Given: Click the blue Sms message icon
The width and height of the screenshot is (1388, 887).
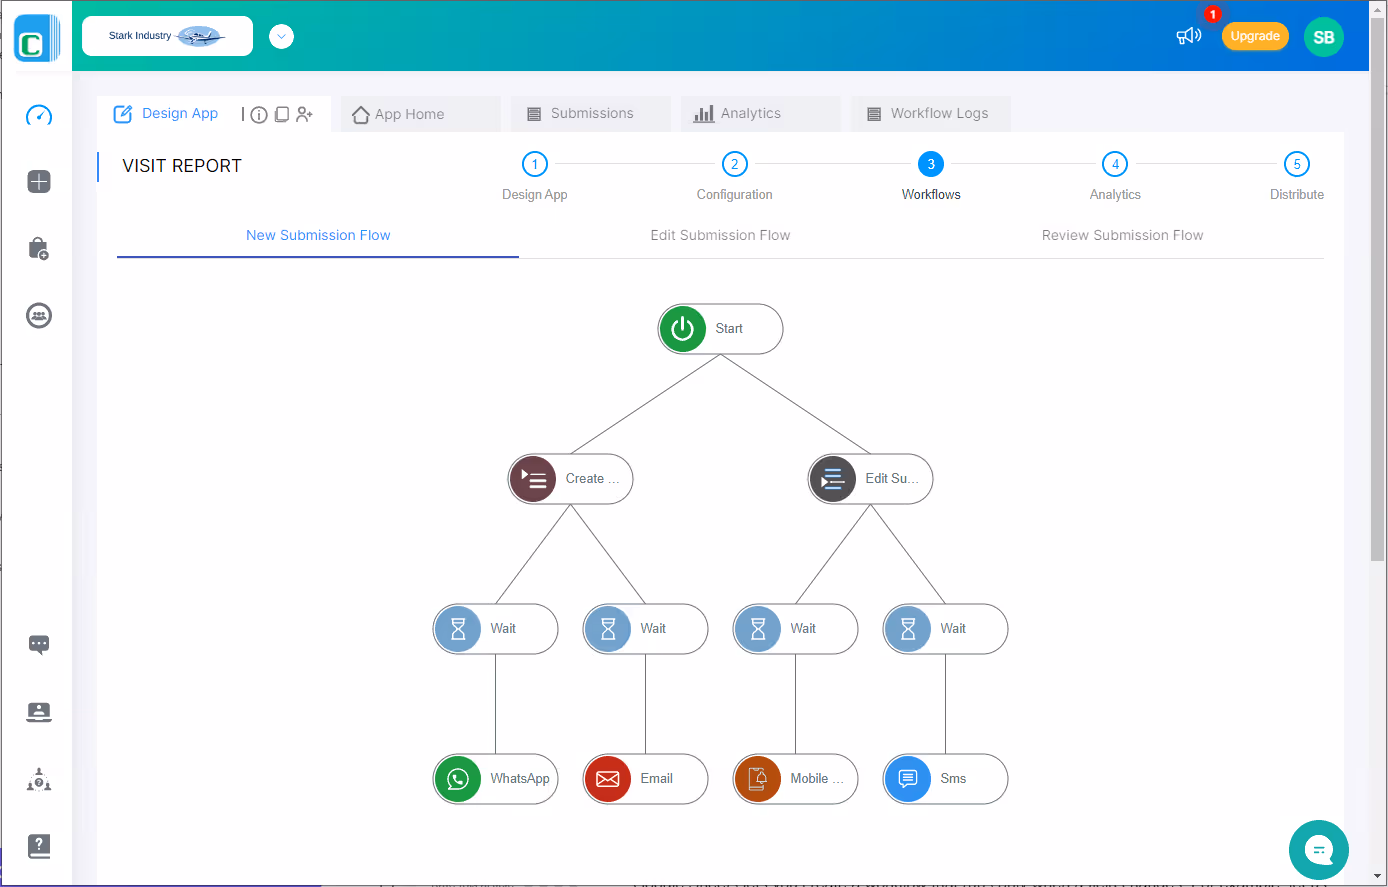Looking at the screenshot, I should [908, 779].
